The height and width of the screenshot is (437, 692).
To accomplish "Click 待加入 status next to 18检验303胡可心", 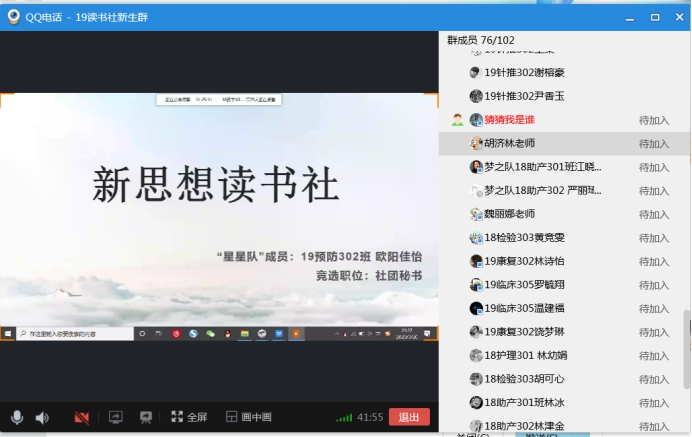I will pyautogui.click(x=653, y=379).
